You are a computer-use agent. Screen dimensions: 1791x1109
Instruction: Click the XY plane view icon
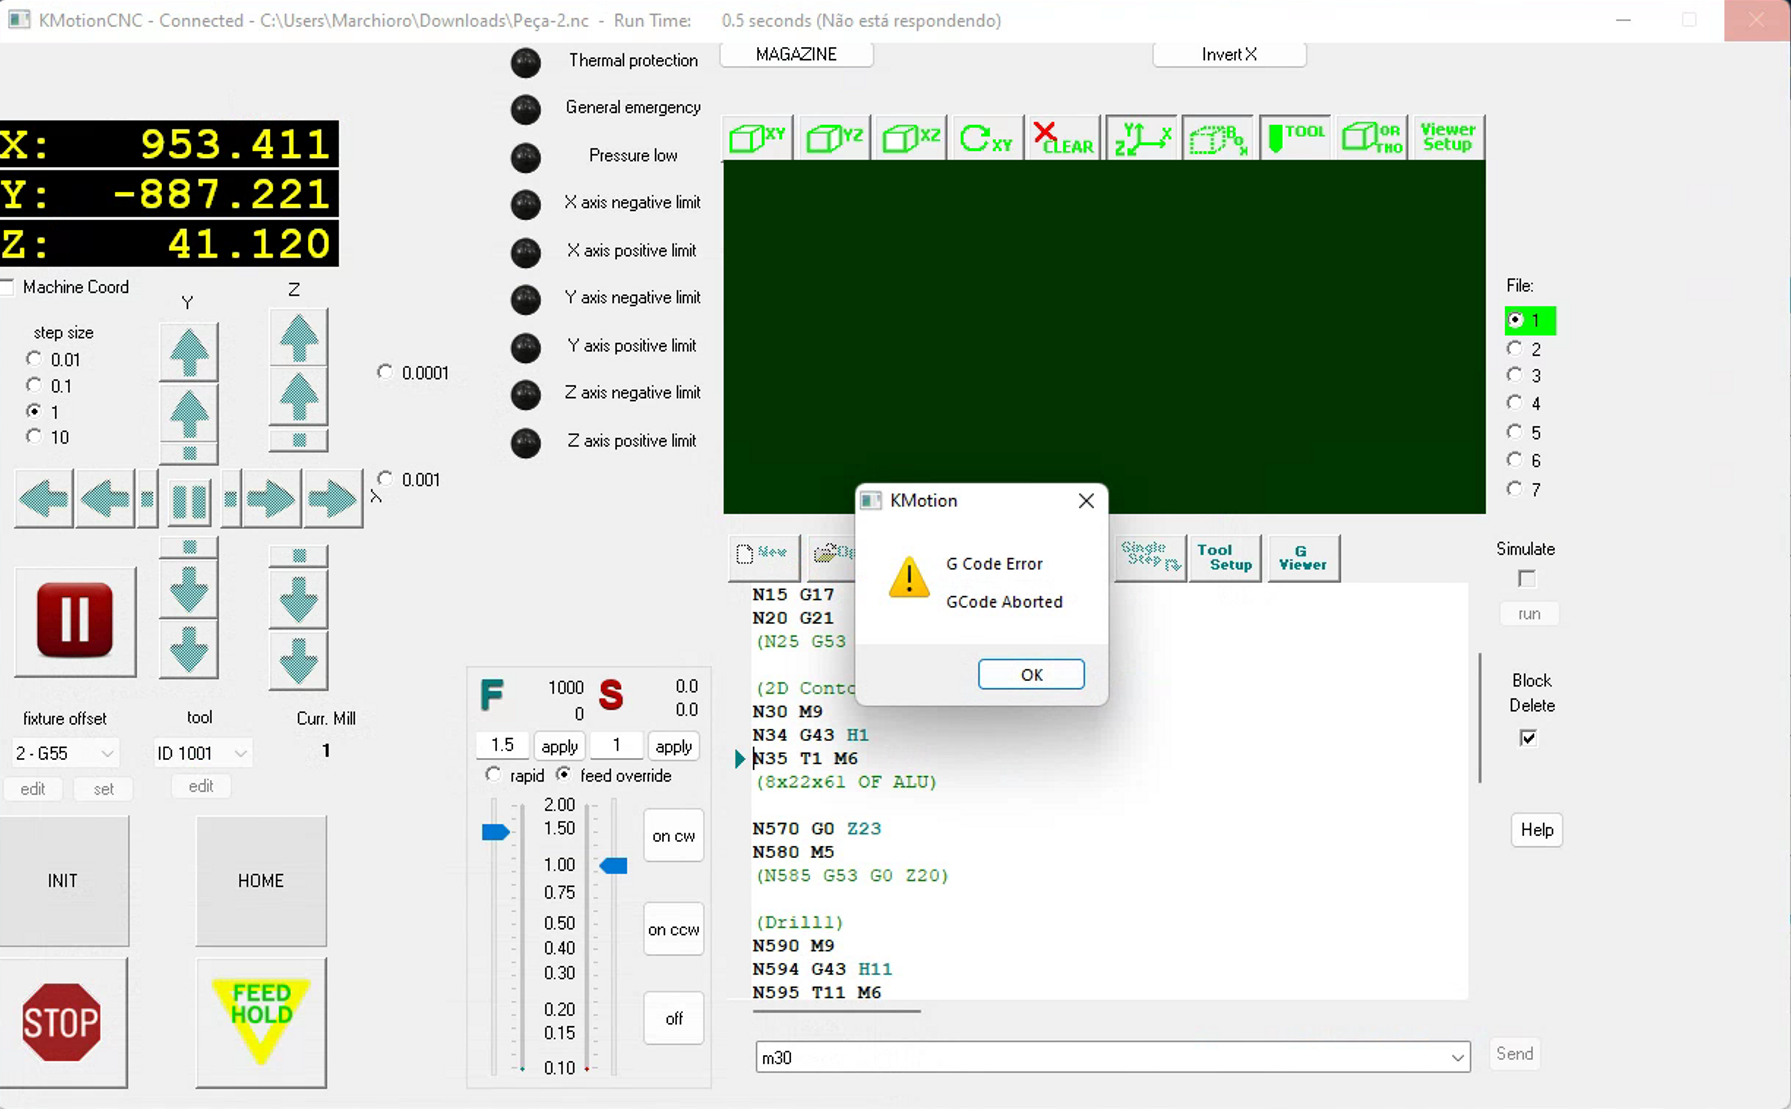pyautogui.click(x=757, y=138)
